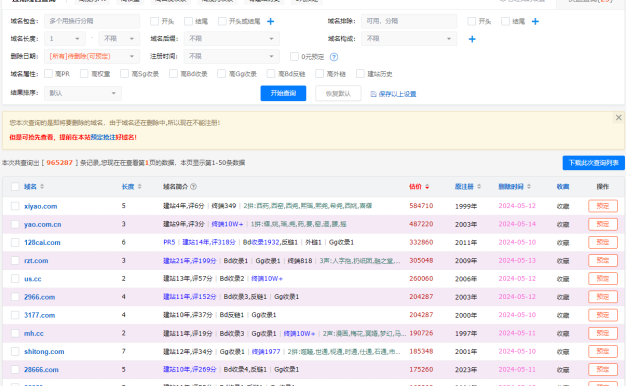626x386 pixels.
Task: Click 预定 button for 3177.com
Action: click(x=603, y=315)
